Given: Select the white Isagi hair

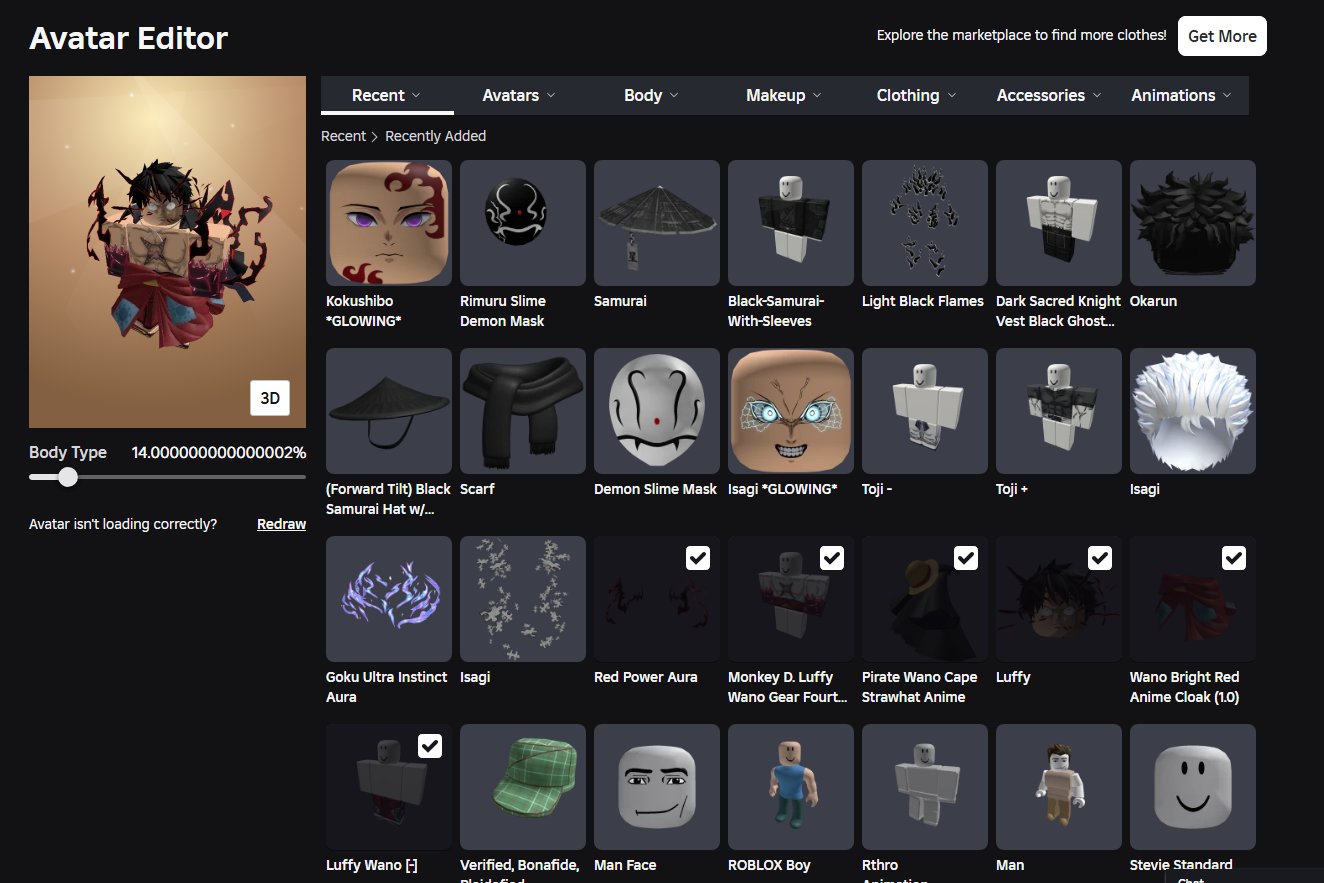Looking at the screenshot, I should tap(1193, 411).
